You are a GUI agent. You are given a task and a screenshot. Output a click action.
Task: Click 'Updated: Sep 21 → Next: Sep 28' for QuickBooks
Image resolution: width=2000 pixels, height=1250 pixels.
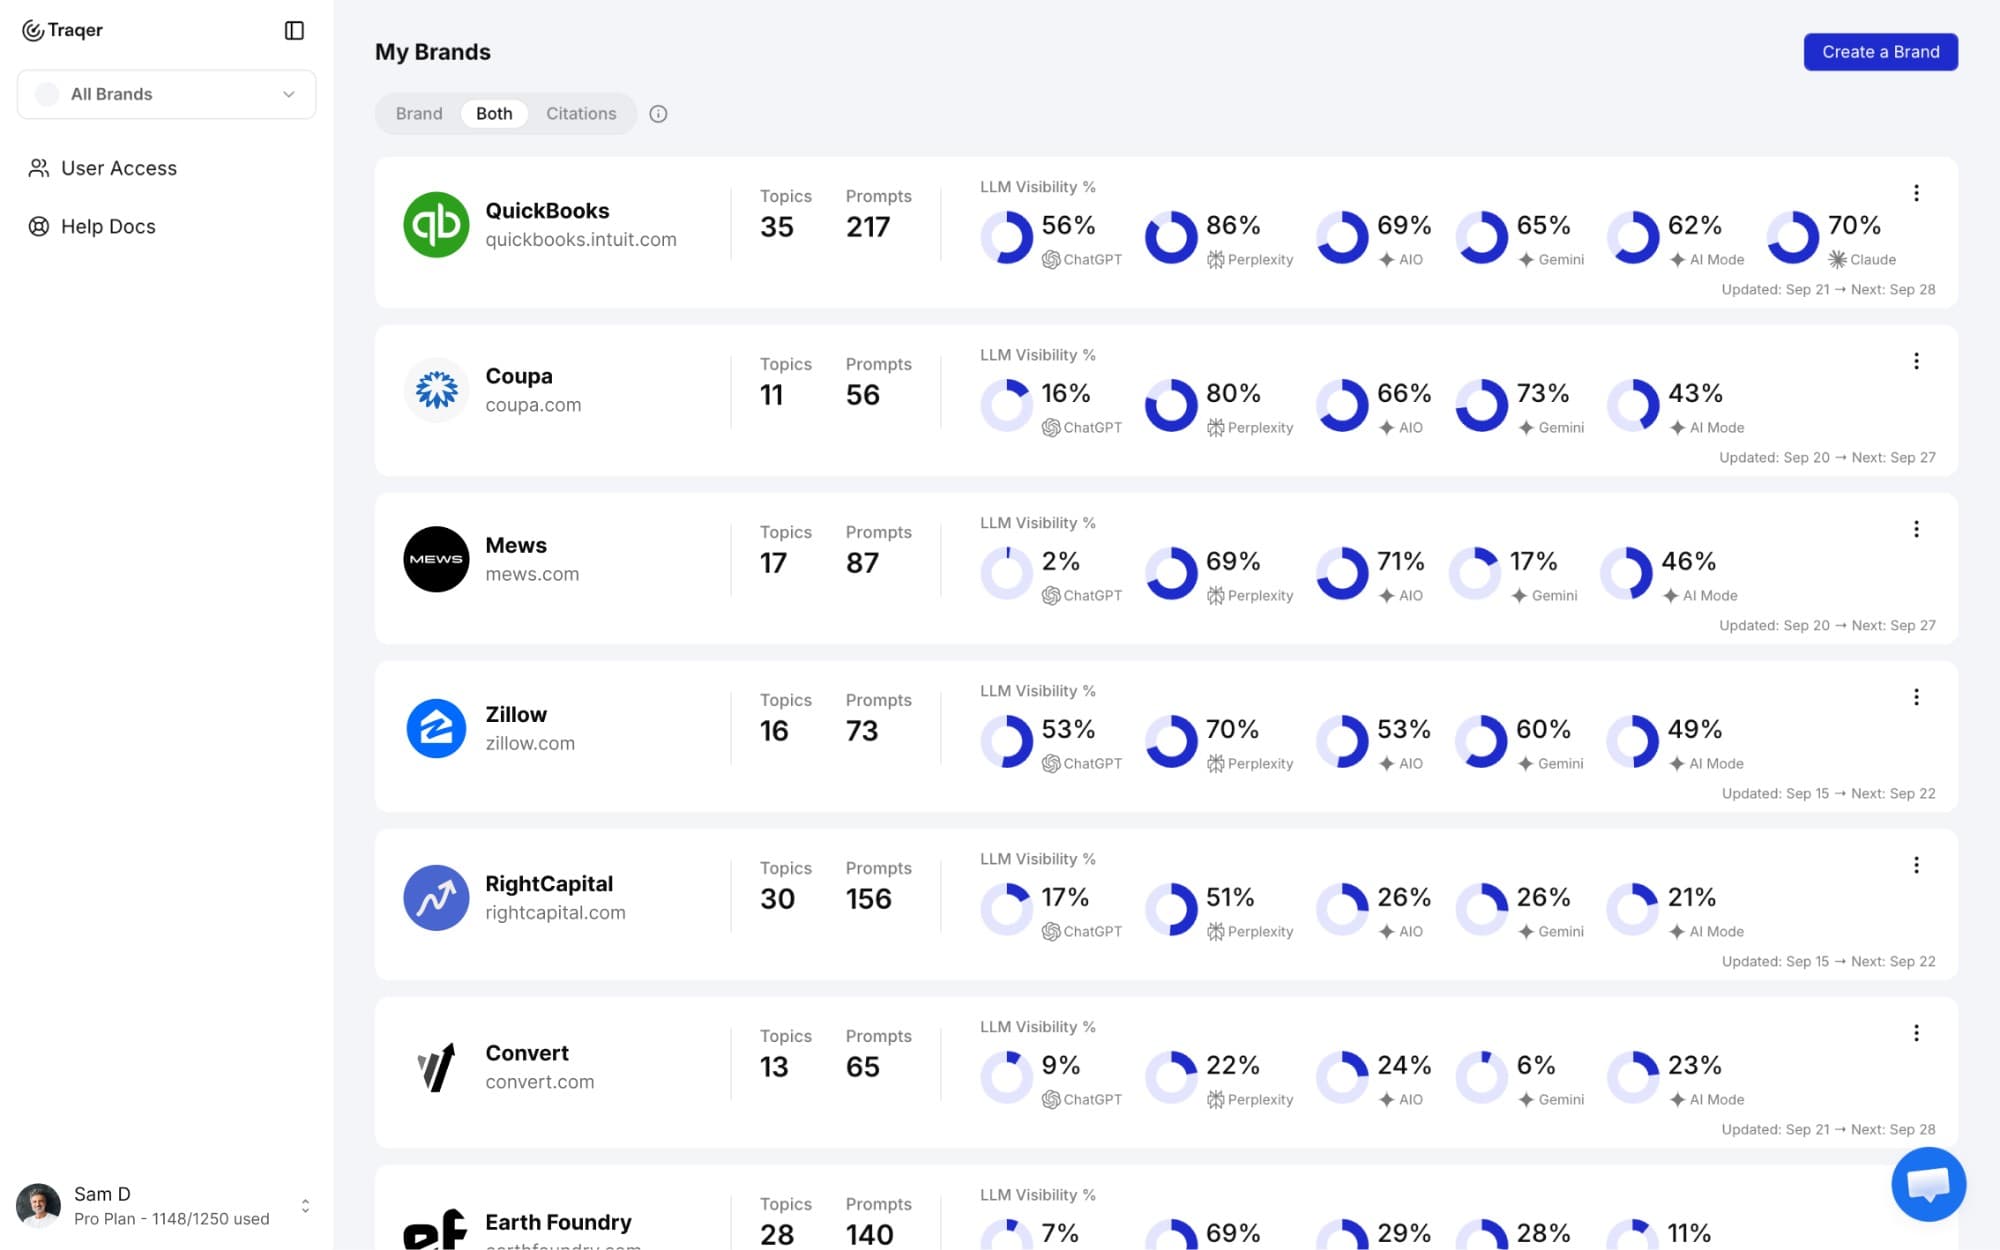[x=1828, y=290]
